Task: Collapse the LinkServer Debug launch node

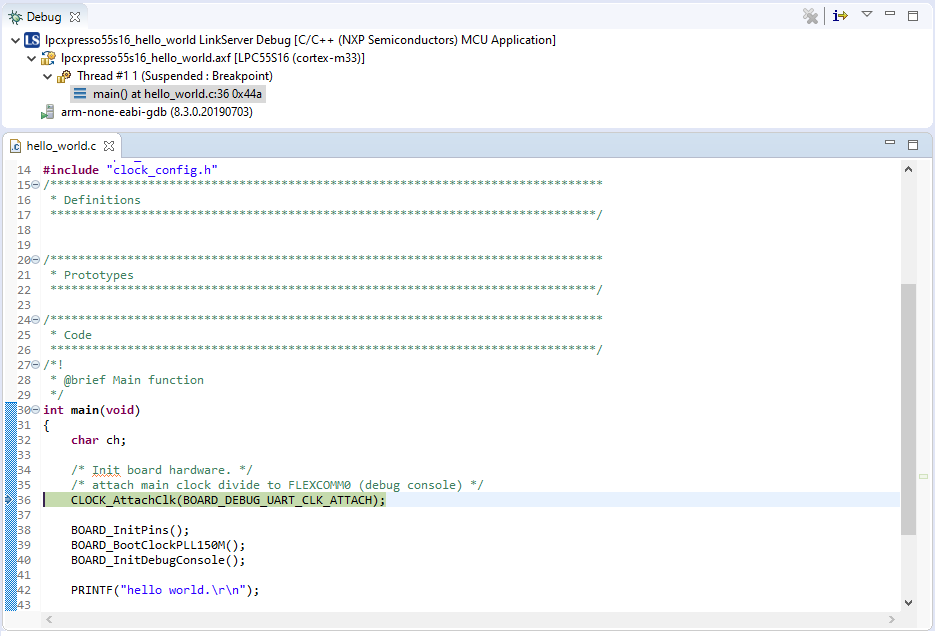Action: click(16, 40)
